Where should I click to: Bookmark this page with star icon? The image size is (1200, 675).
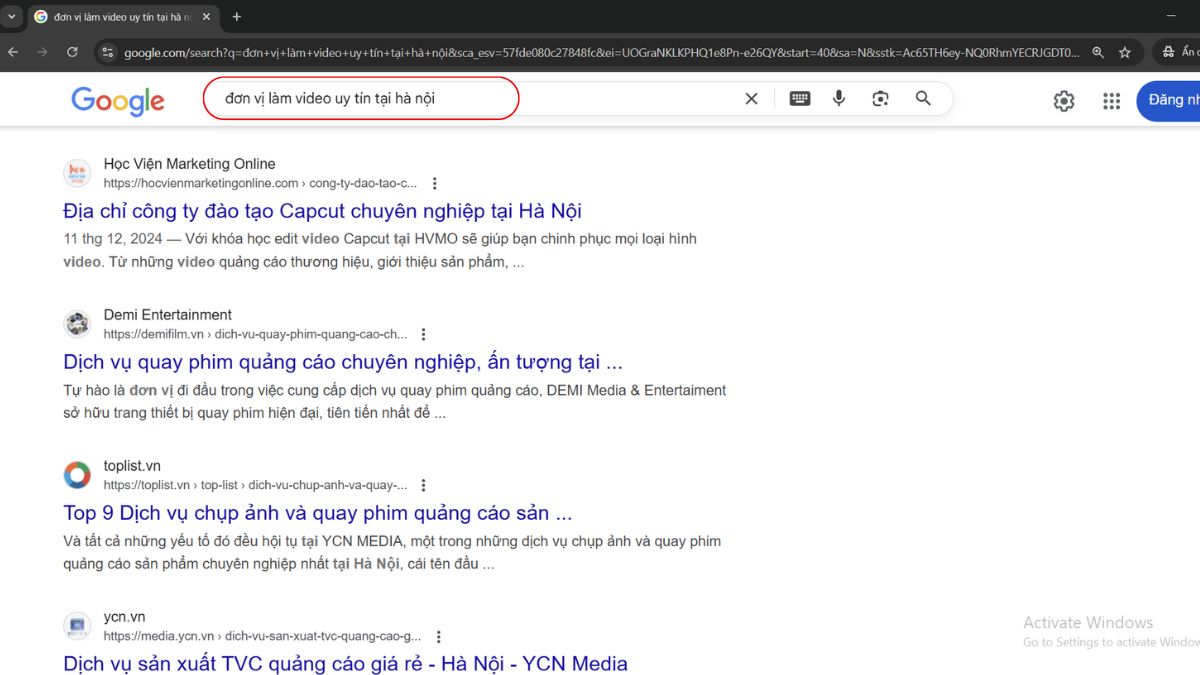coord(1125,52)
